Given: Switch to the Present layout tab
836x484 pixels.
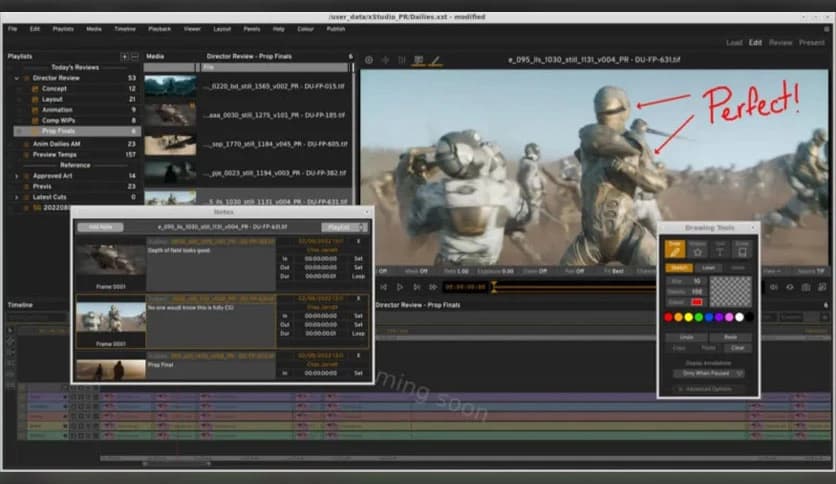Looking at the screenshot, I should pos(811,43).
